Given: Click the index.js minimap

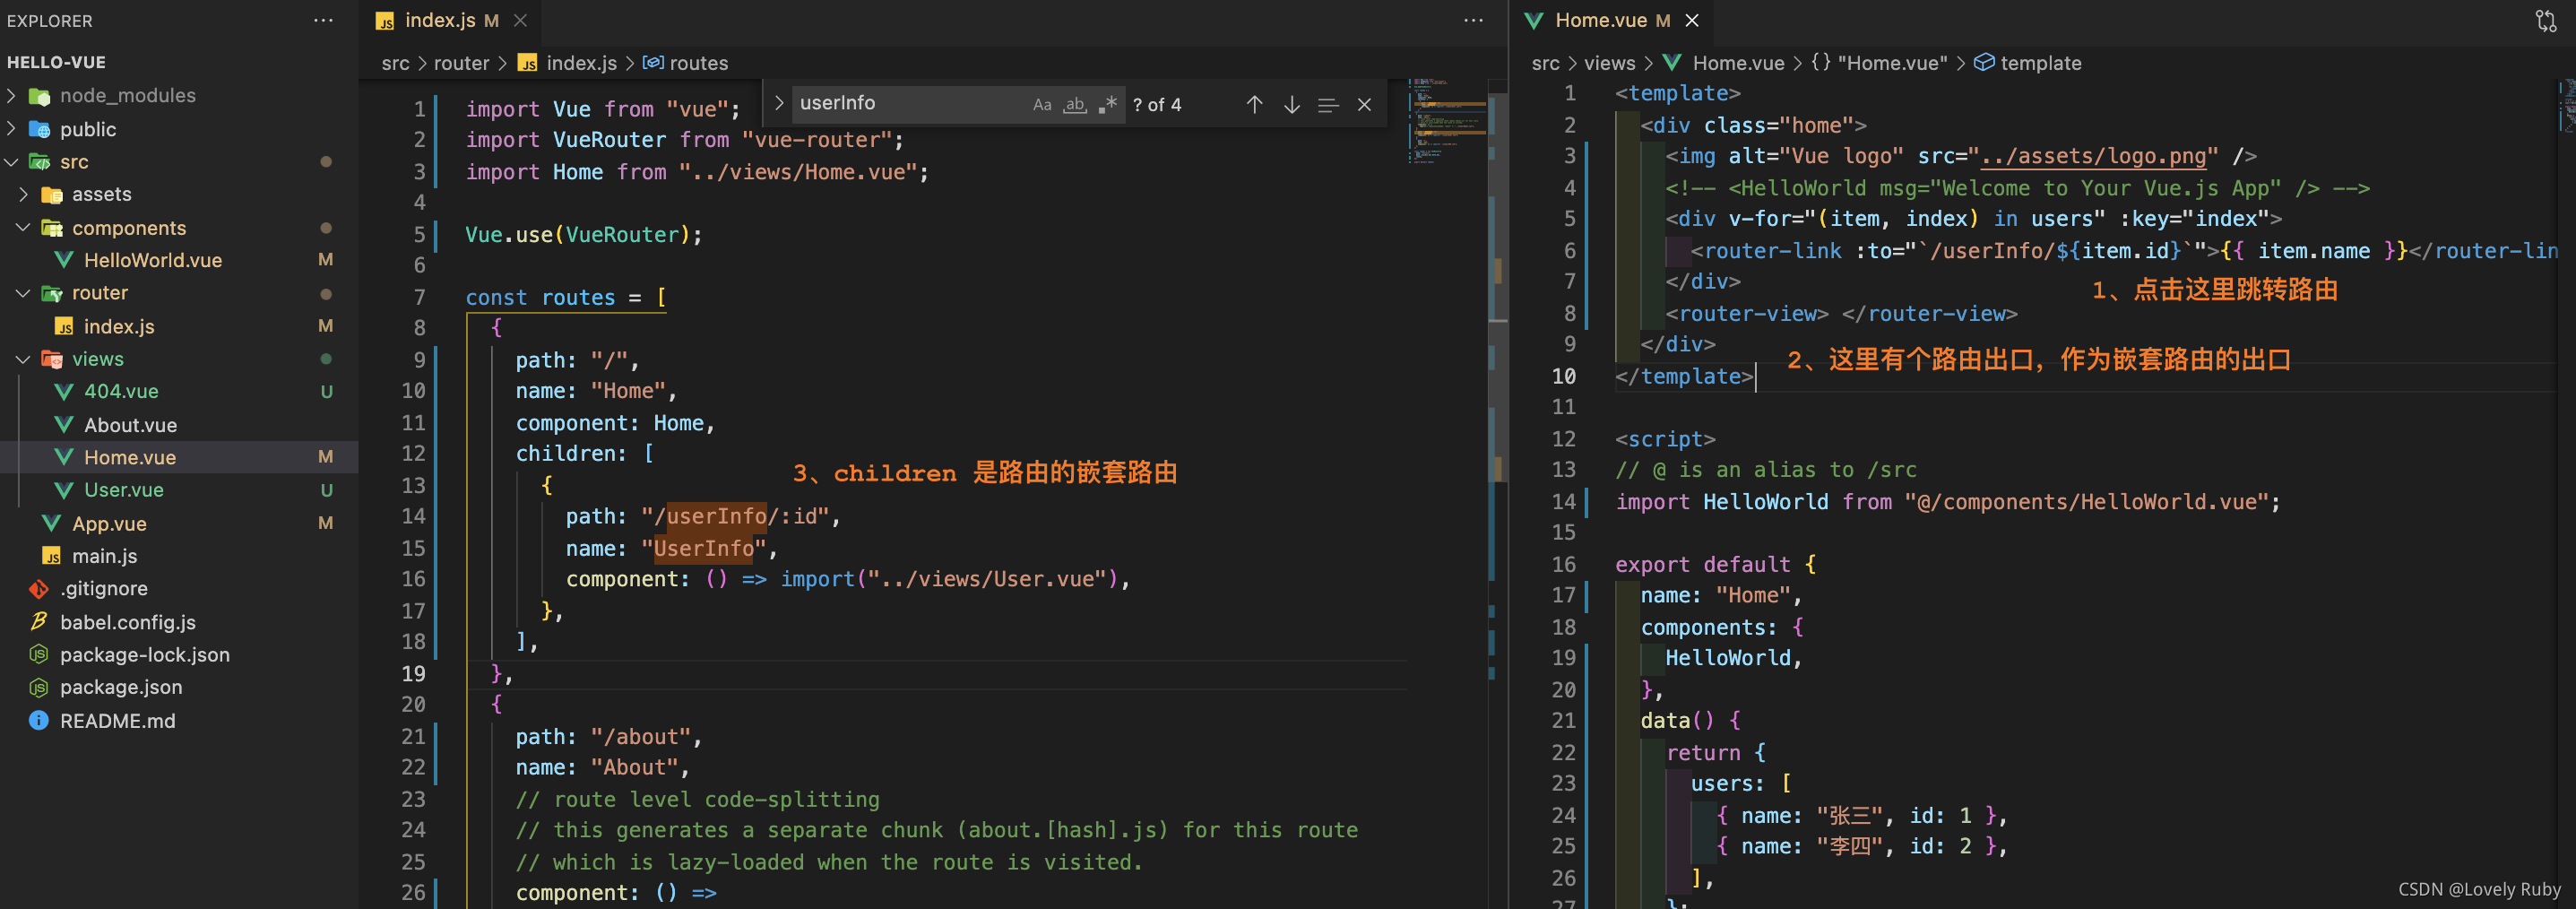Looking at the screenshot, I should point(1447,120).
